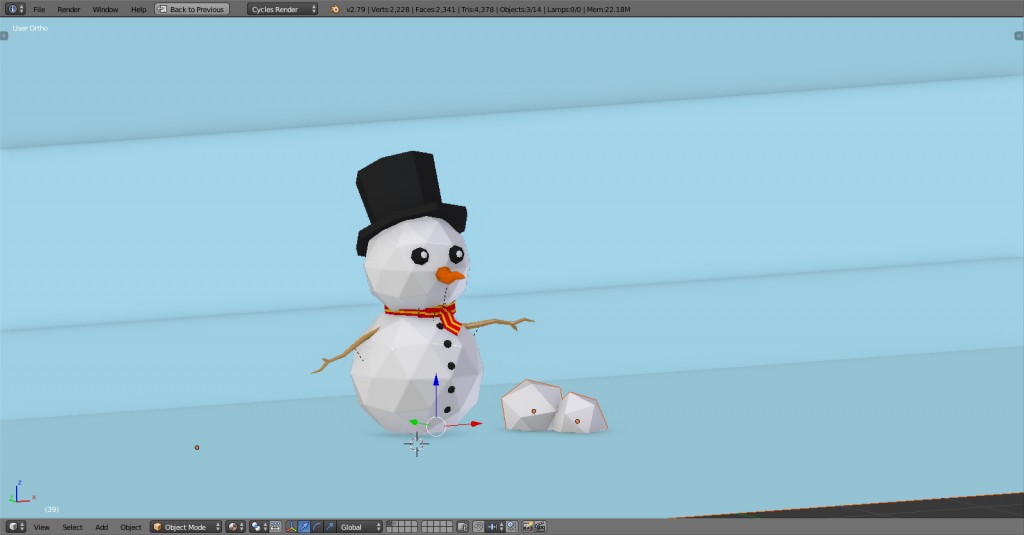The image size is (1024, 535).
Task: Toggle the 3D manipulator widget
Action: pyautogui.click(x=291, y=527)
